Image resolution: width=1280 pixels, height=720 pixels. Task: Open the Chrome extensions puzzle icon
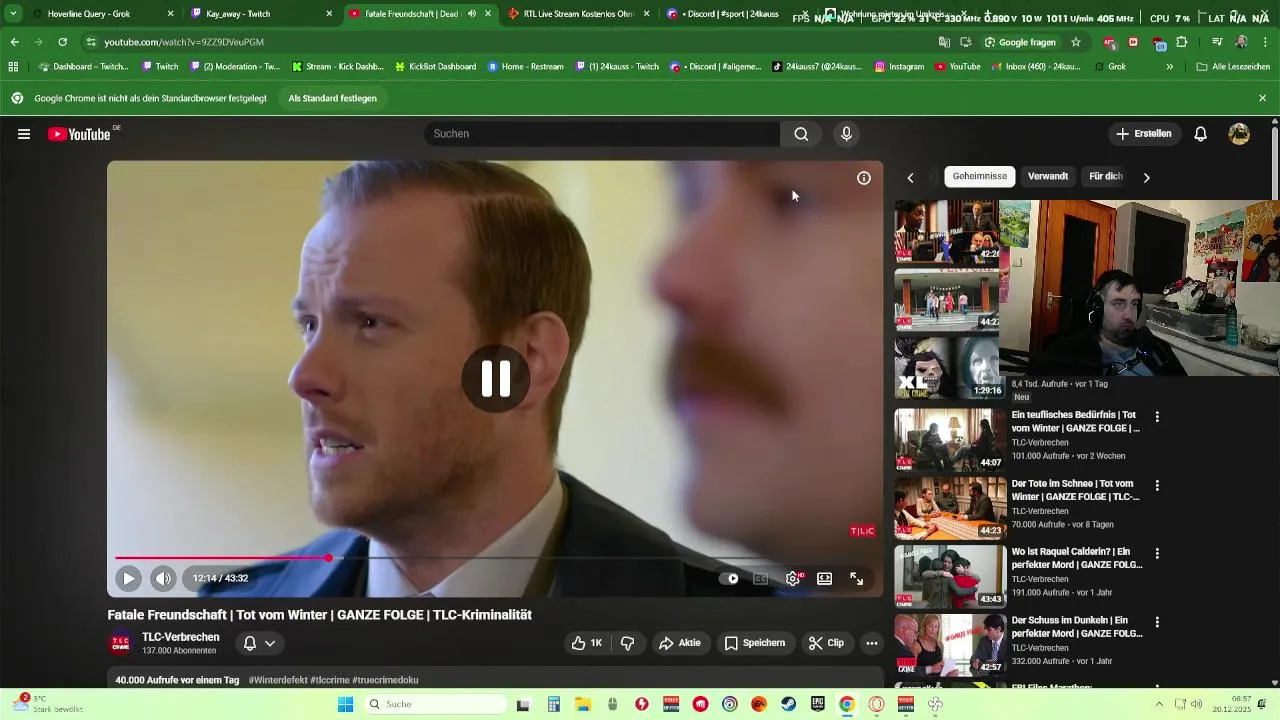(x=1182, y=42)
